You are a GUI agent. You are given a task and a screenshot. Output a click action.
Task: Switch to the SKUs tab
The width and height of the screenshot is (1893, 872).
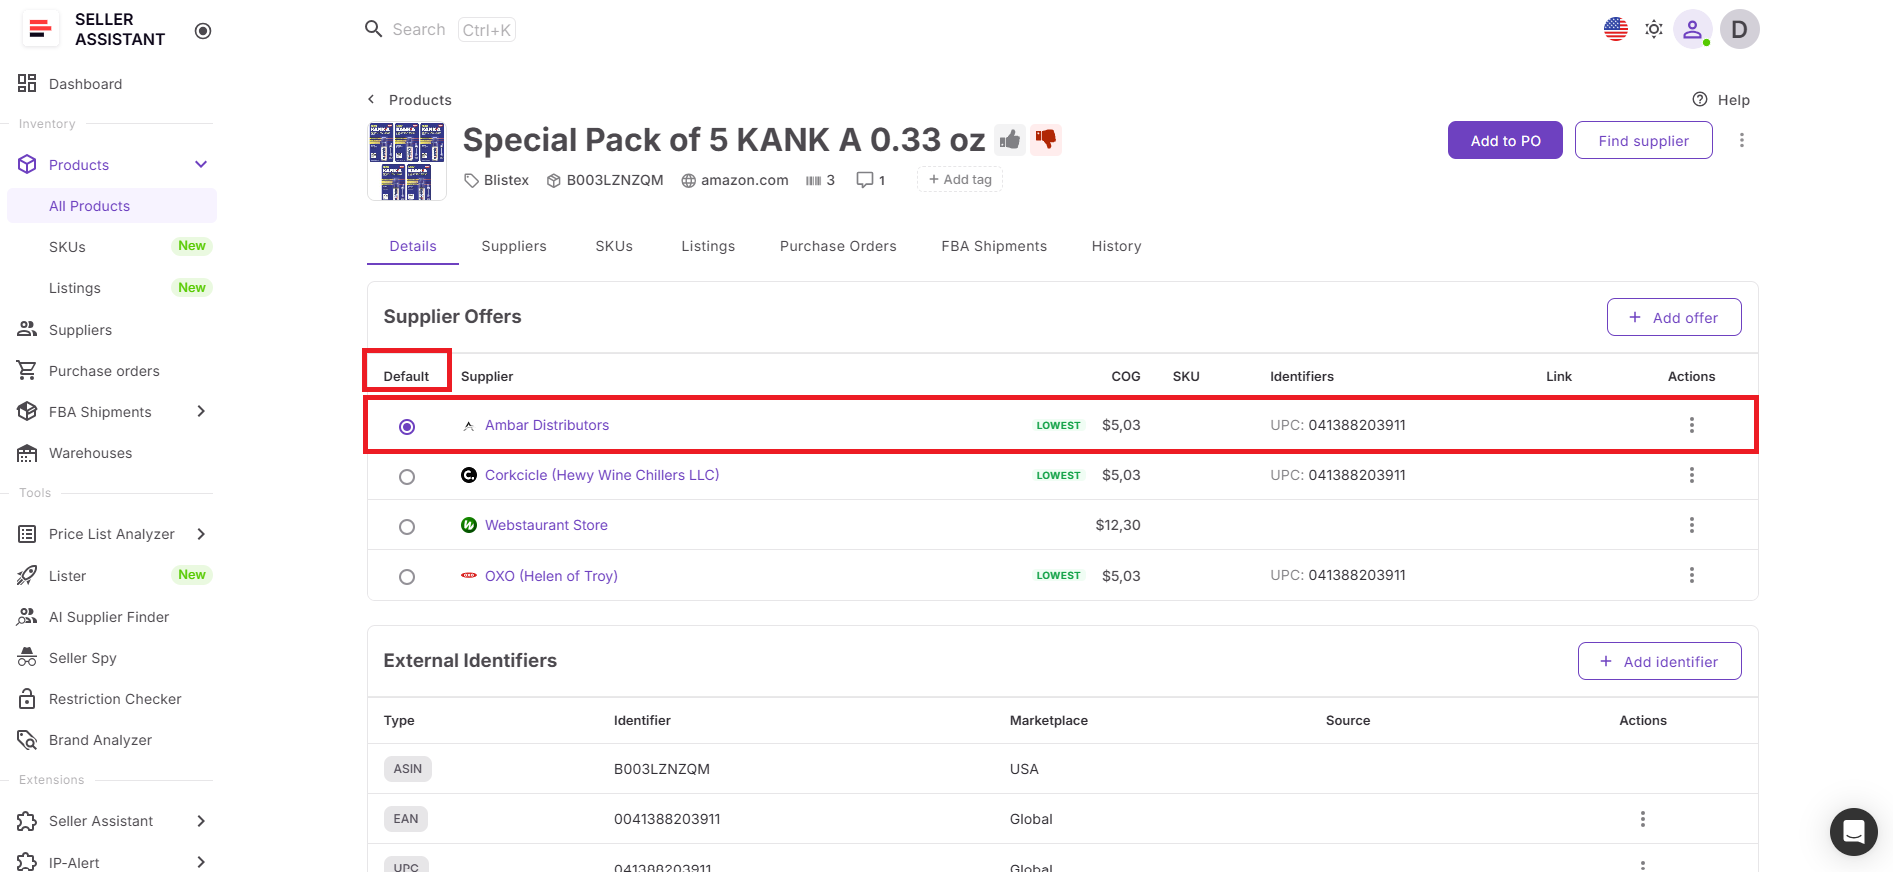coord(614,246)
